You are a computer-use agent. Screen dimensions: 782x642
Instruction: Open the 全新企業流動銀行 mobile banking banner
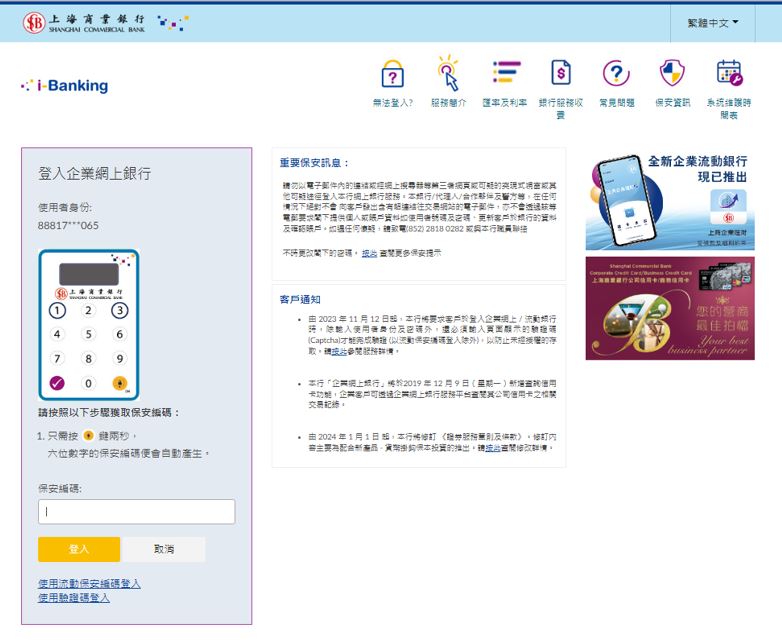[x=670, y=201]
